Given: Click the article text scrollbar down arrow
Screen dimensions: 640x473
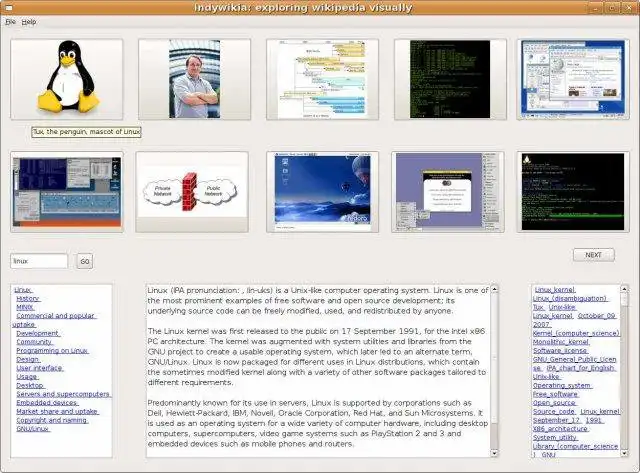Looking at the screenshot, I should tap(494, 453).
